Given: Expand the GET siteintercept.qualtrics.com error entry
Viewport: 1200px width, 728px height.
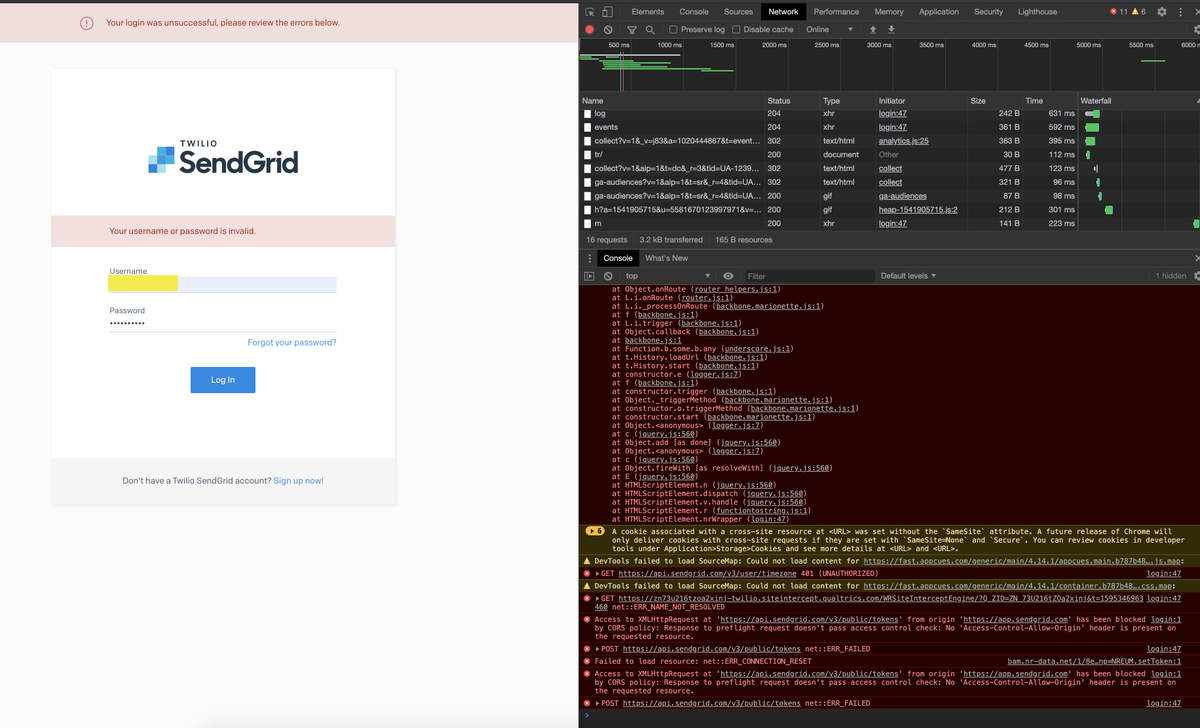Looking at the screenshot, I should click(x=597, y=598).
